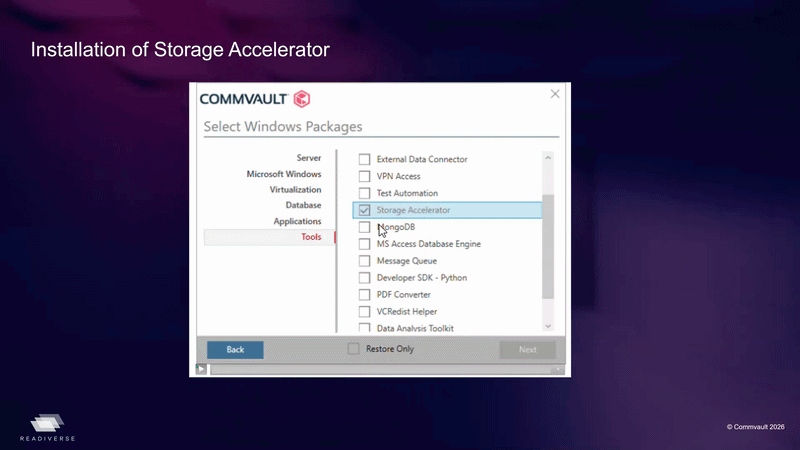Click the package list scroll up arrow
This screenshot has width=800, height=450.
[x=548, y=158]
